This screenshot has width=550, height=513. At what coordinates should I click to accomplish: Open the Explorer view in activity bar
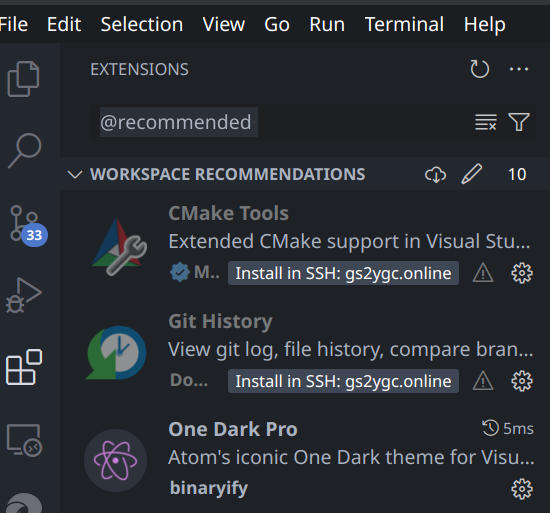click(23, 79)
